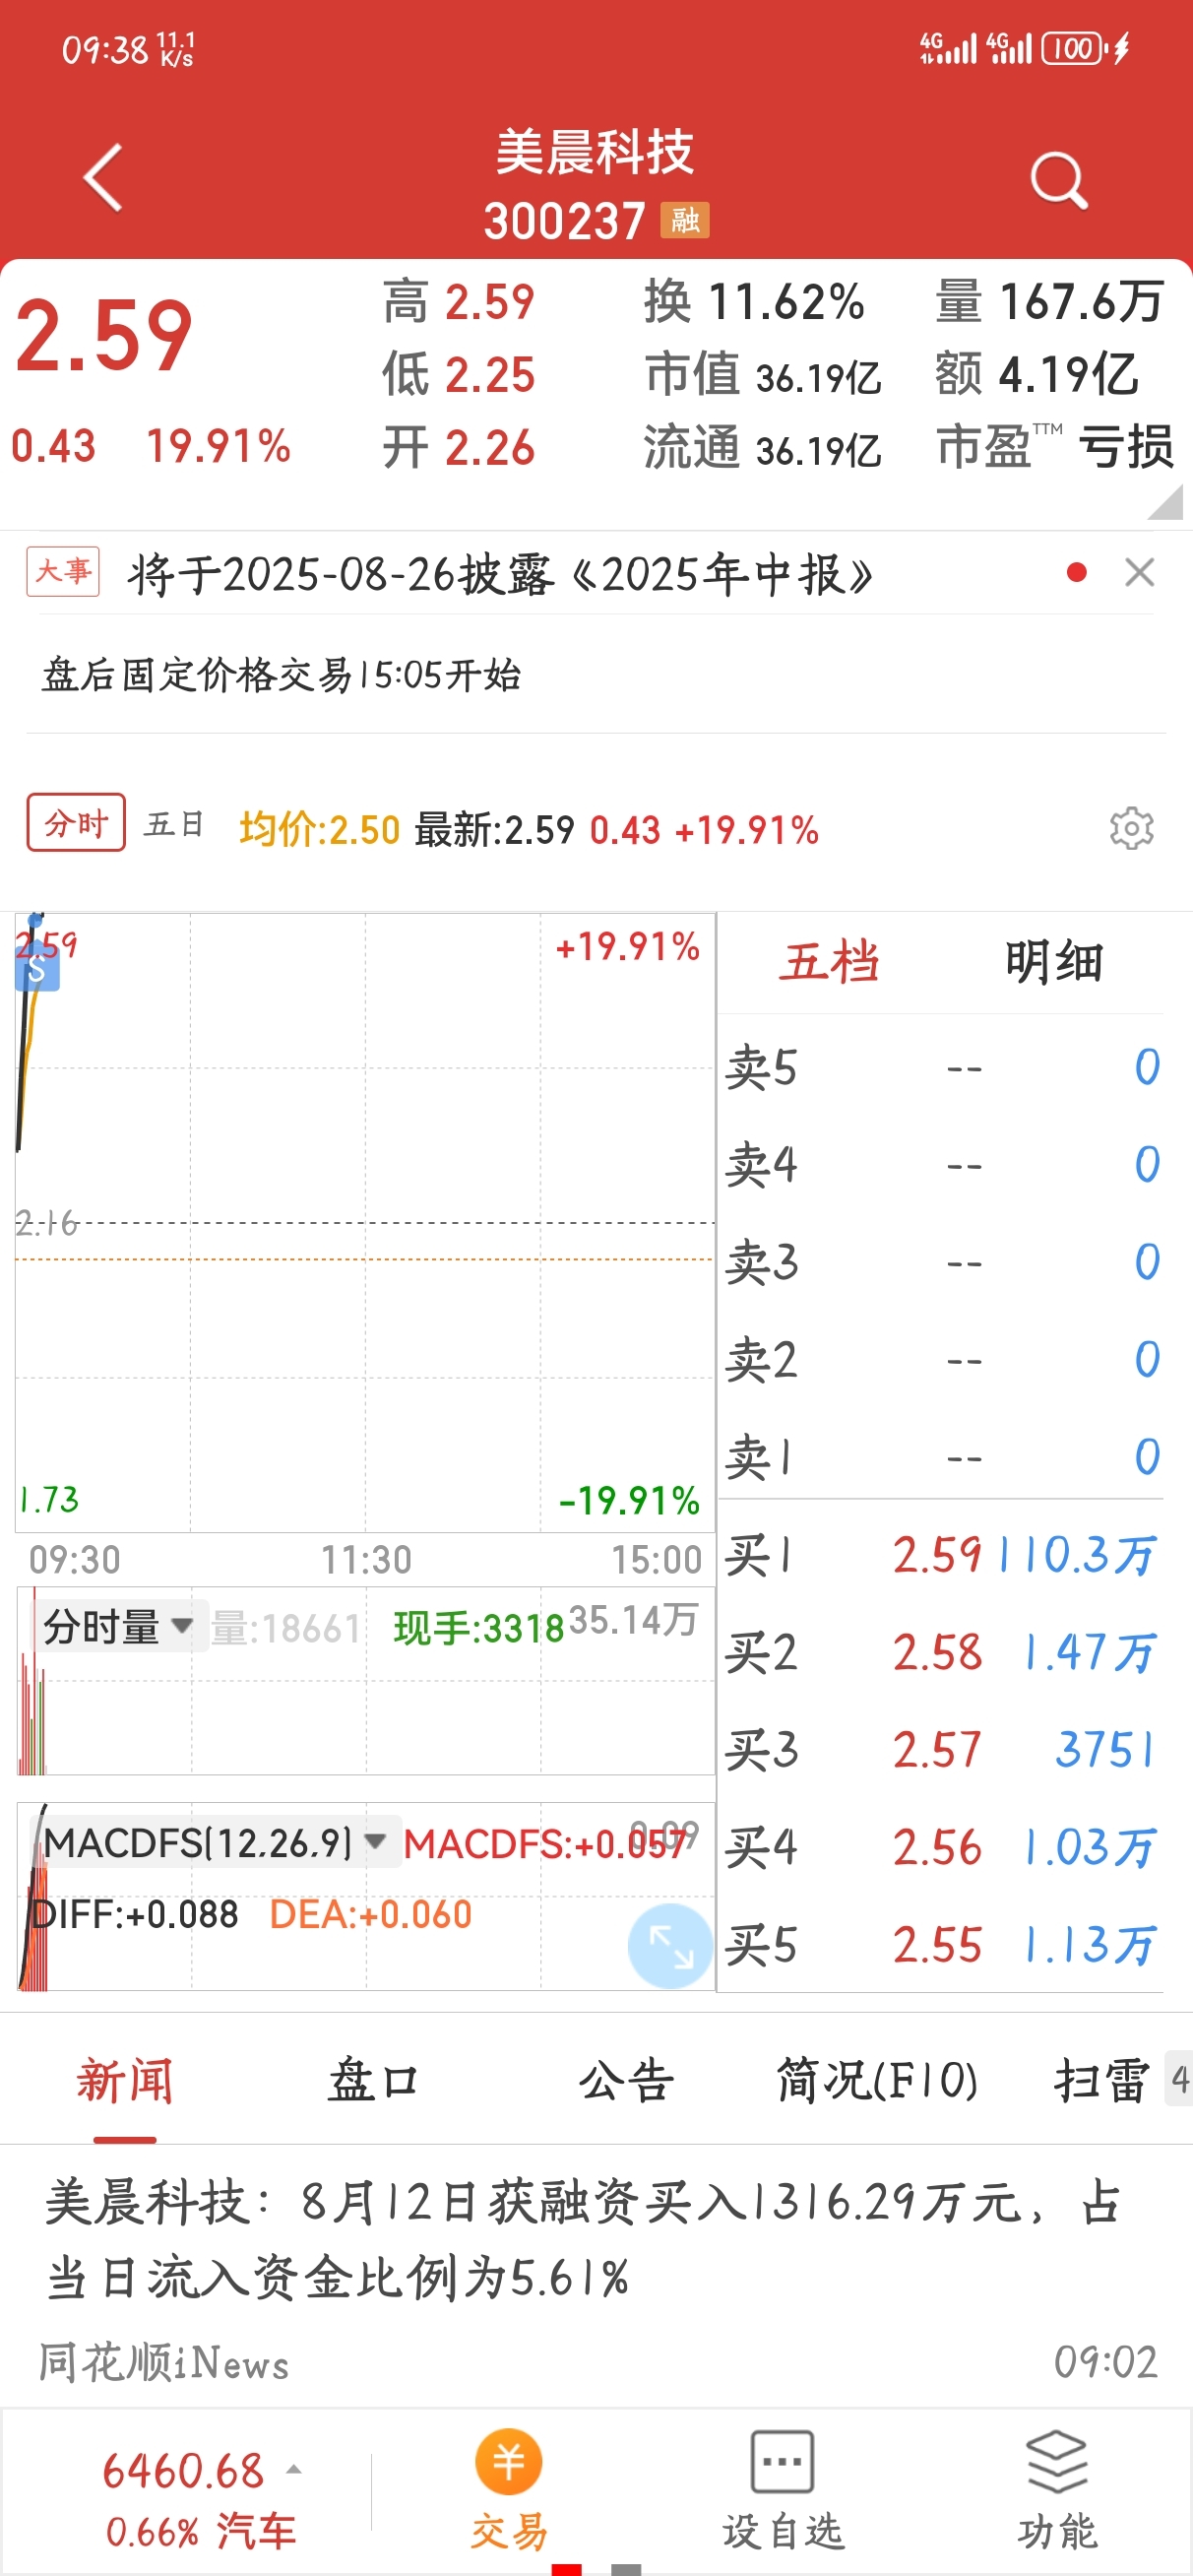Tap the large current price 2.59
This screenshot has height=2576, width=1193.
coord(103,337)
